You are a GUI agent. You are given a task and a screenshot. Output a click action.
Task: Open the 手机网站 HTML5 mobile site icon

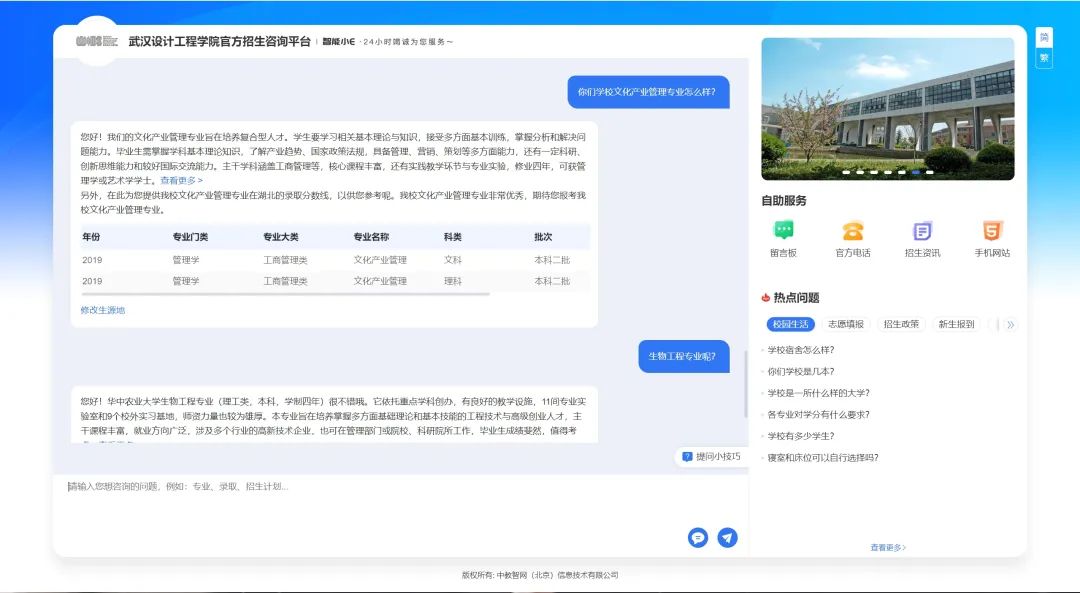coord(992,231)
